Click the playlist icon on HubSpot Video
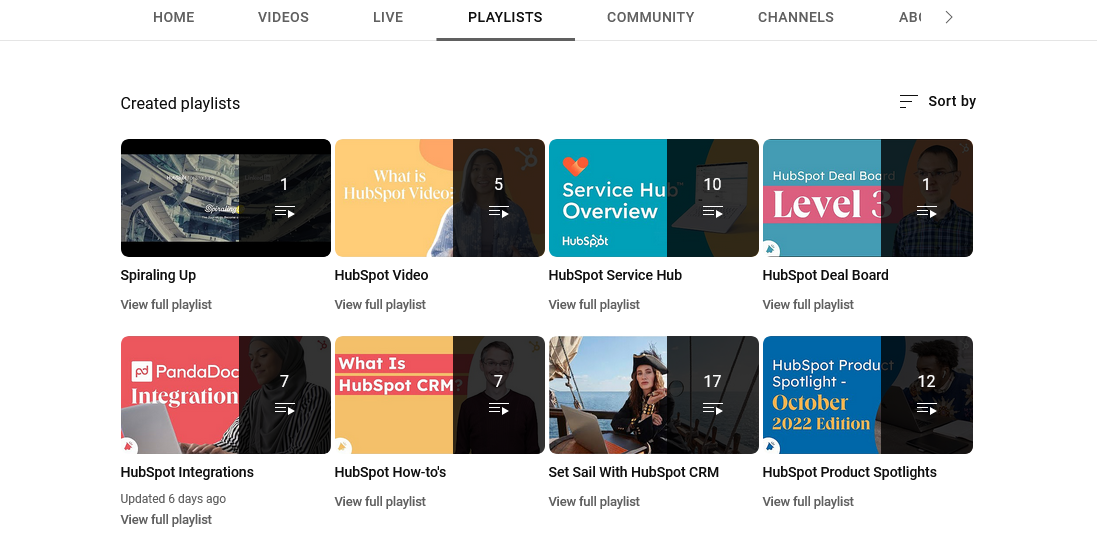 pyautogui.click(x=499, y=211)
